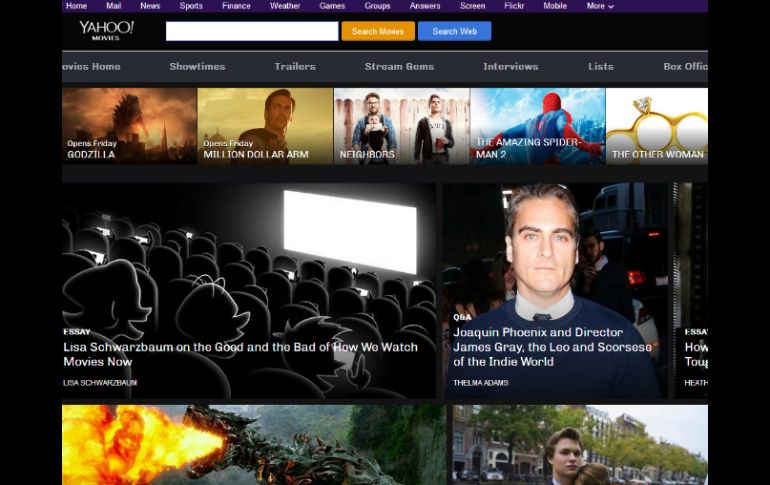The width and height of the screenshot is (770, 485).
Task: Open the Joaquin Phoenix Q&A article
Action: [552, 347]
